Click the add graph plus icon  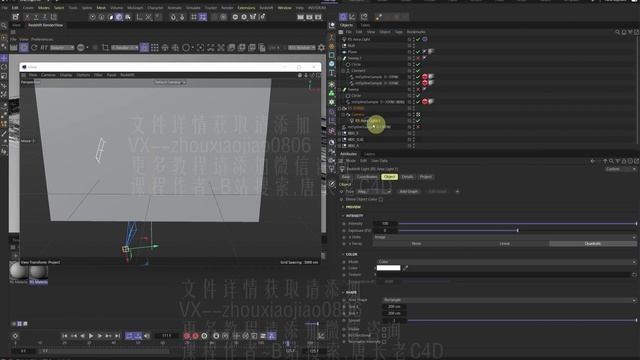(x=457, y=191)
